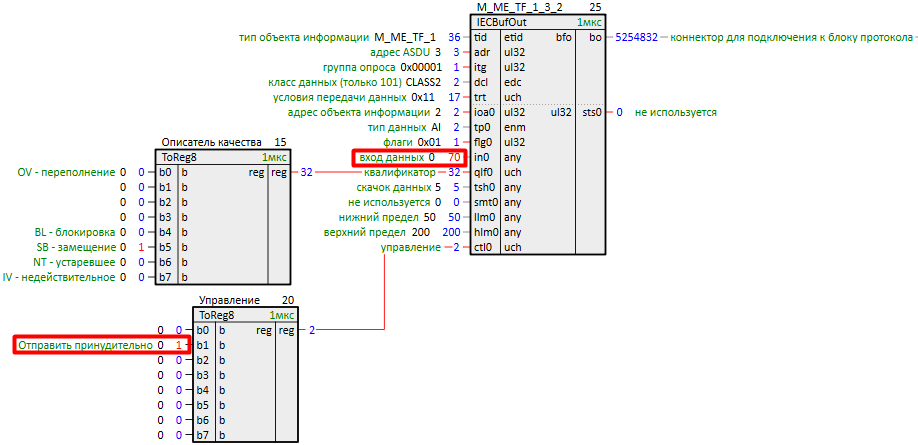
Task: Select the tid input pin on IECBufOut
Action: coord(480,37)
